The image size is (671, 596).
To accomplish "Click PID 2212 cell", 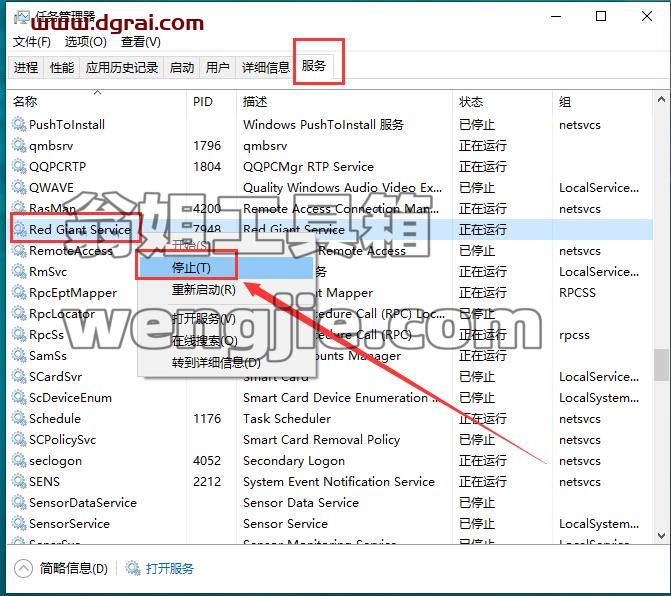I will coord(207,481).
